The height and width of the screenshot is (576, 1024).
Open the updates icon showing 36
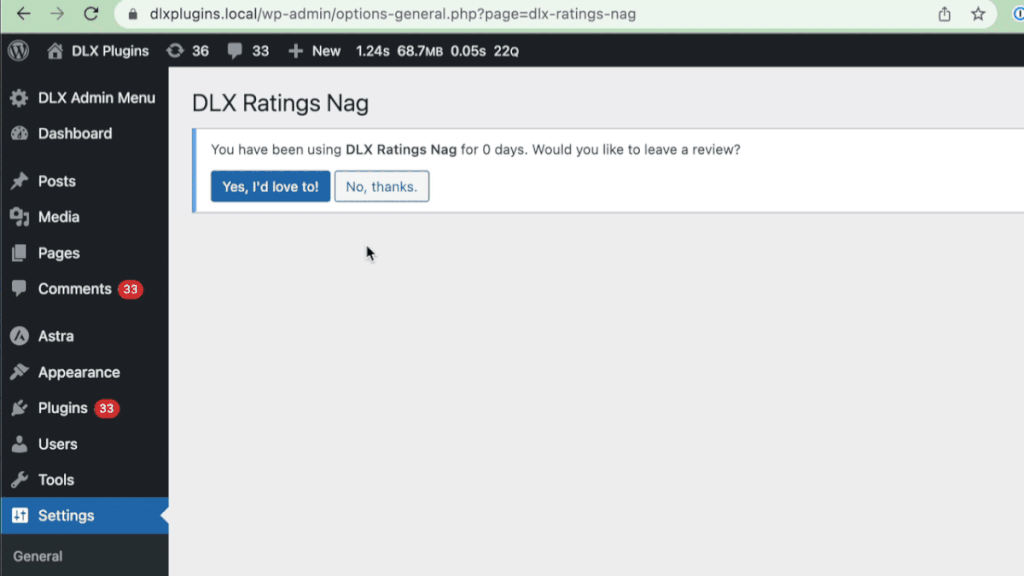coord(175,51)
